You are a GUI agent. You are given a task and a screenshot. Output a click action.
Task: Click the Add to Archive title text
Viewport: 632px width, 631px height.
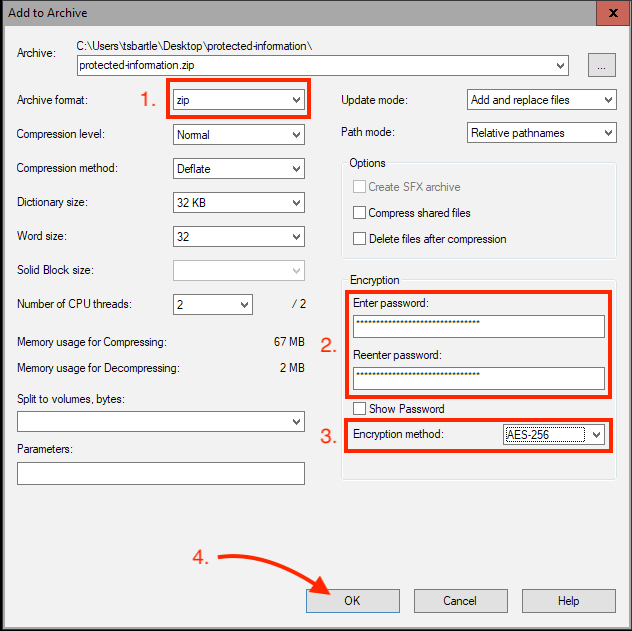(x=48, y=13)
